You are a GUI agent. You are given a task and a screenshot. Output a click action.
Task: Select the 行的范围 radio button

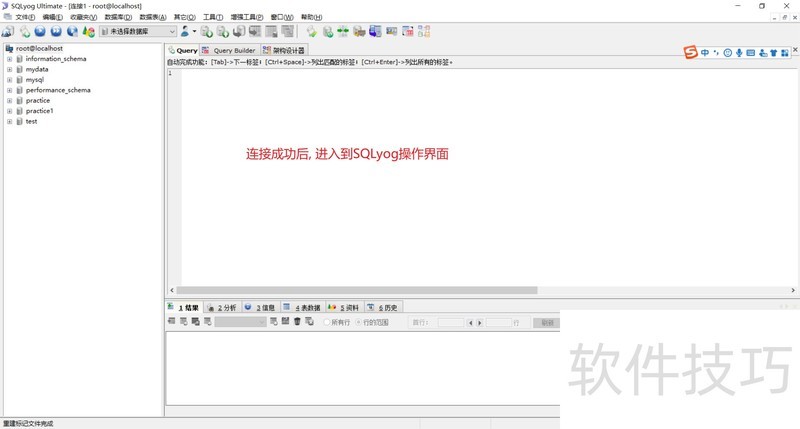(x=359, y=322)
